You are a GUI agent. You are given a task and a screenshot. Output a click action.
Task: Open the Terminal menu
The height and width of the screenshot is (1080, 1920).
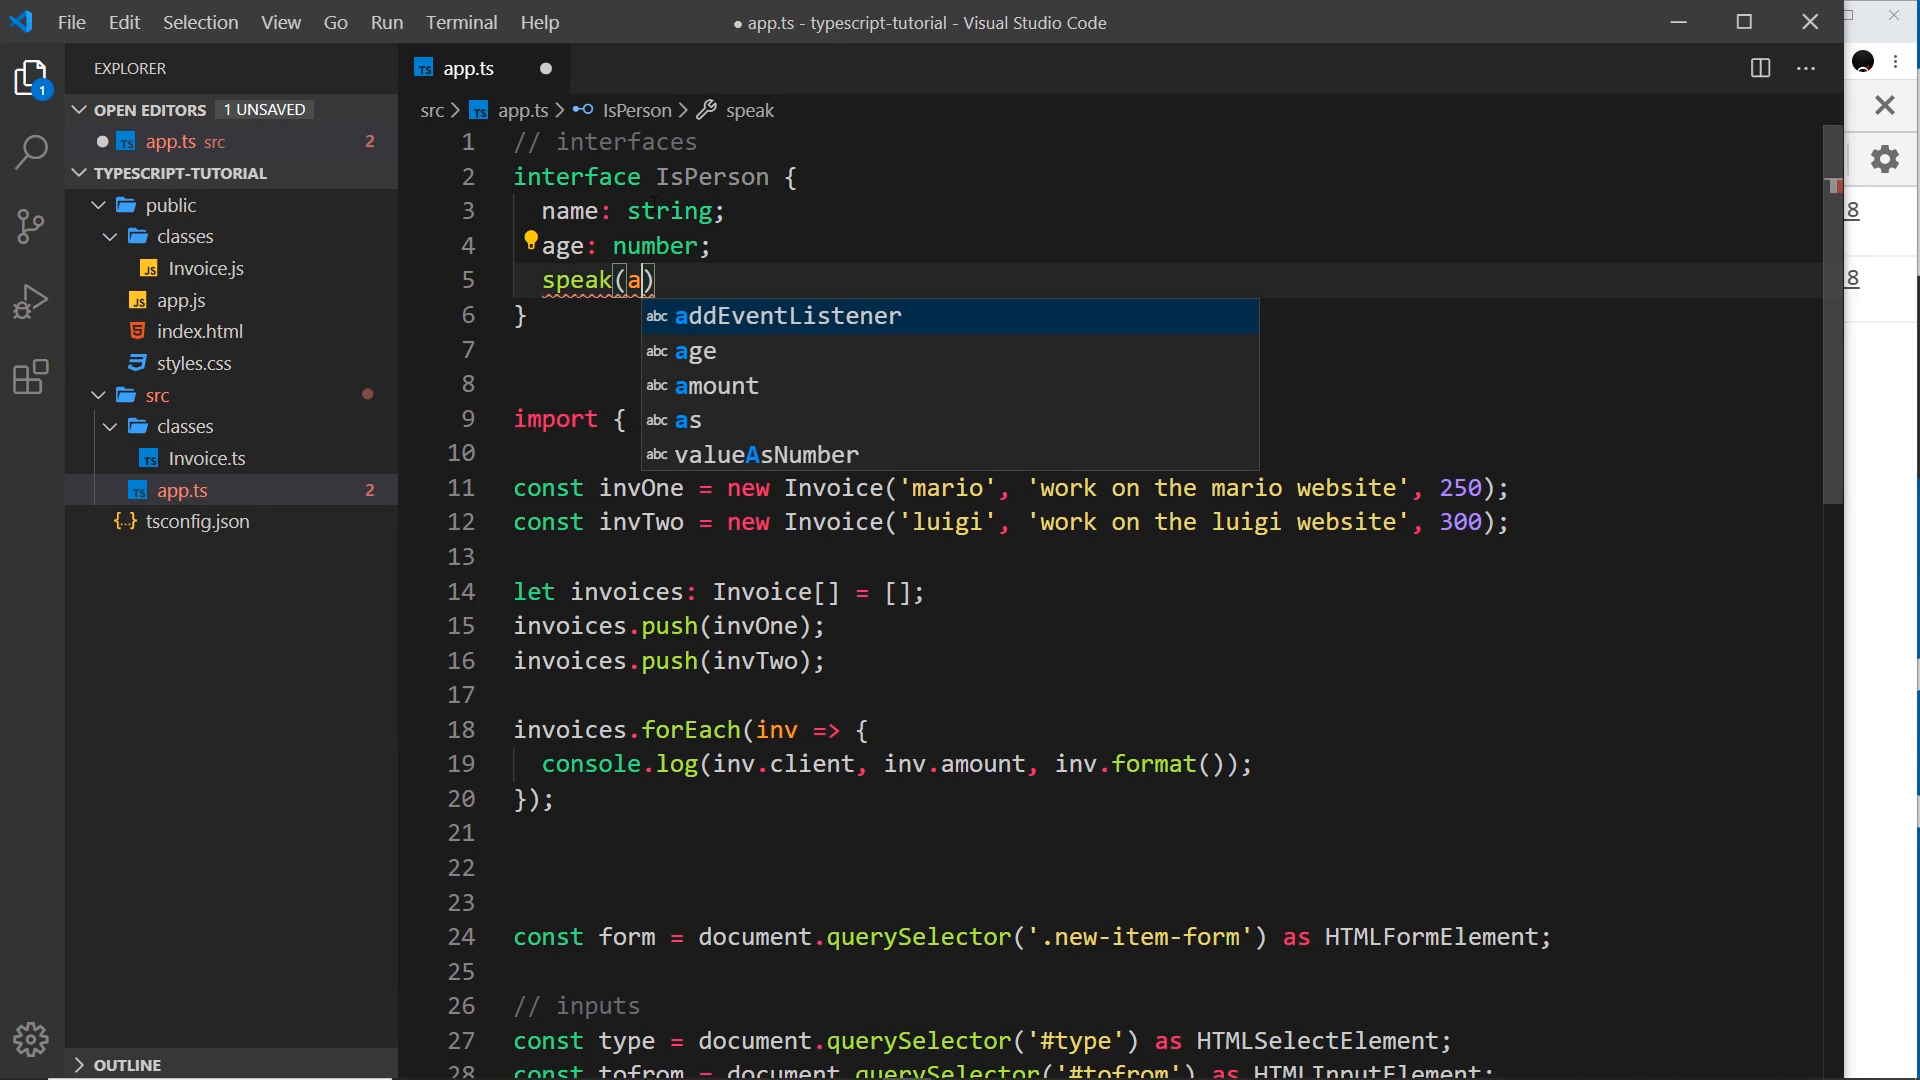[x=461, y=22]
